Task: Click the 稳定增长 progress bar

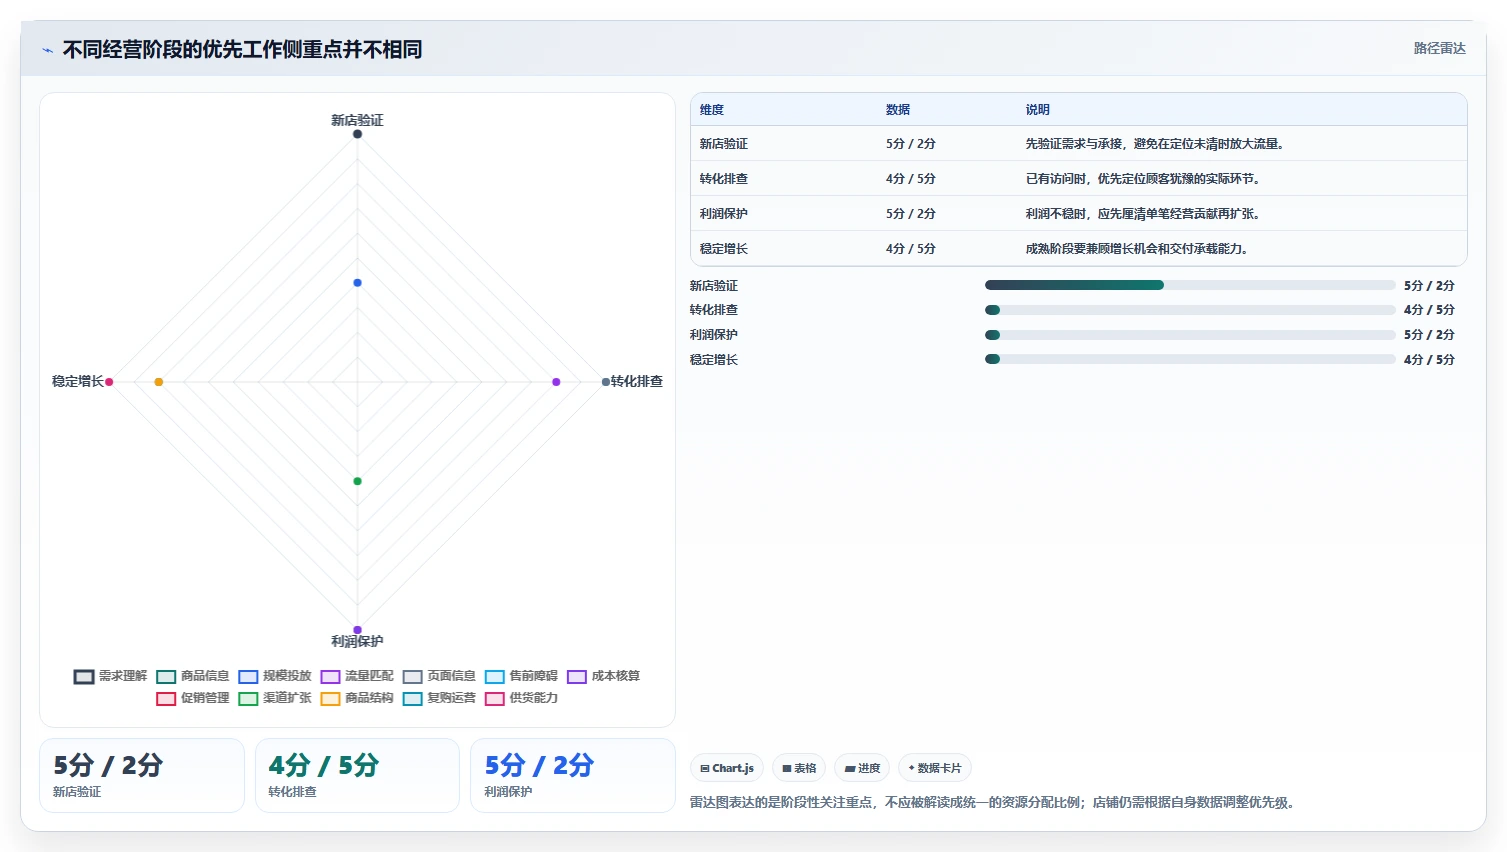Action: pyautogui.click(x=1190, y=359)
